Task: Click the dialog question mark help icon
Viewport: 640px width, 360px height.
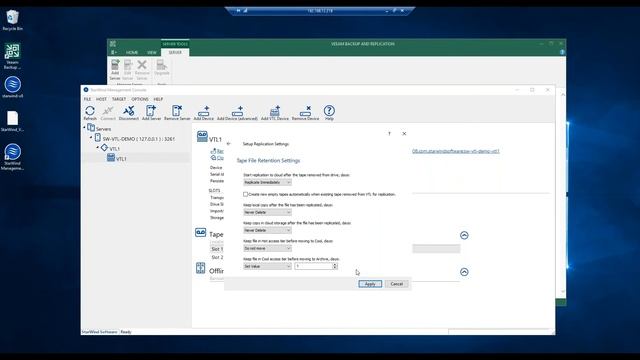Action: click(389, 133)
